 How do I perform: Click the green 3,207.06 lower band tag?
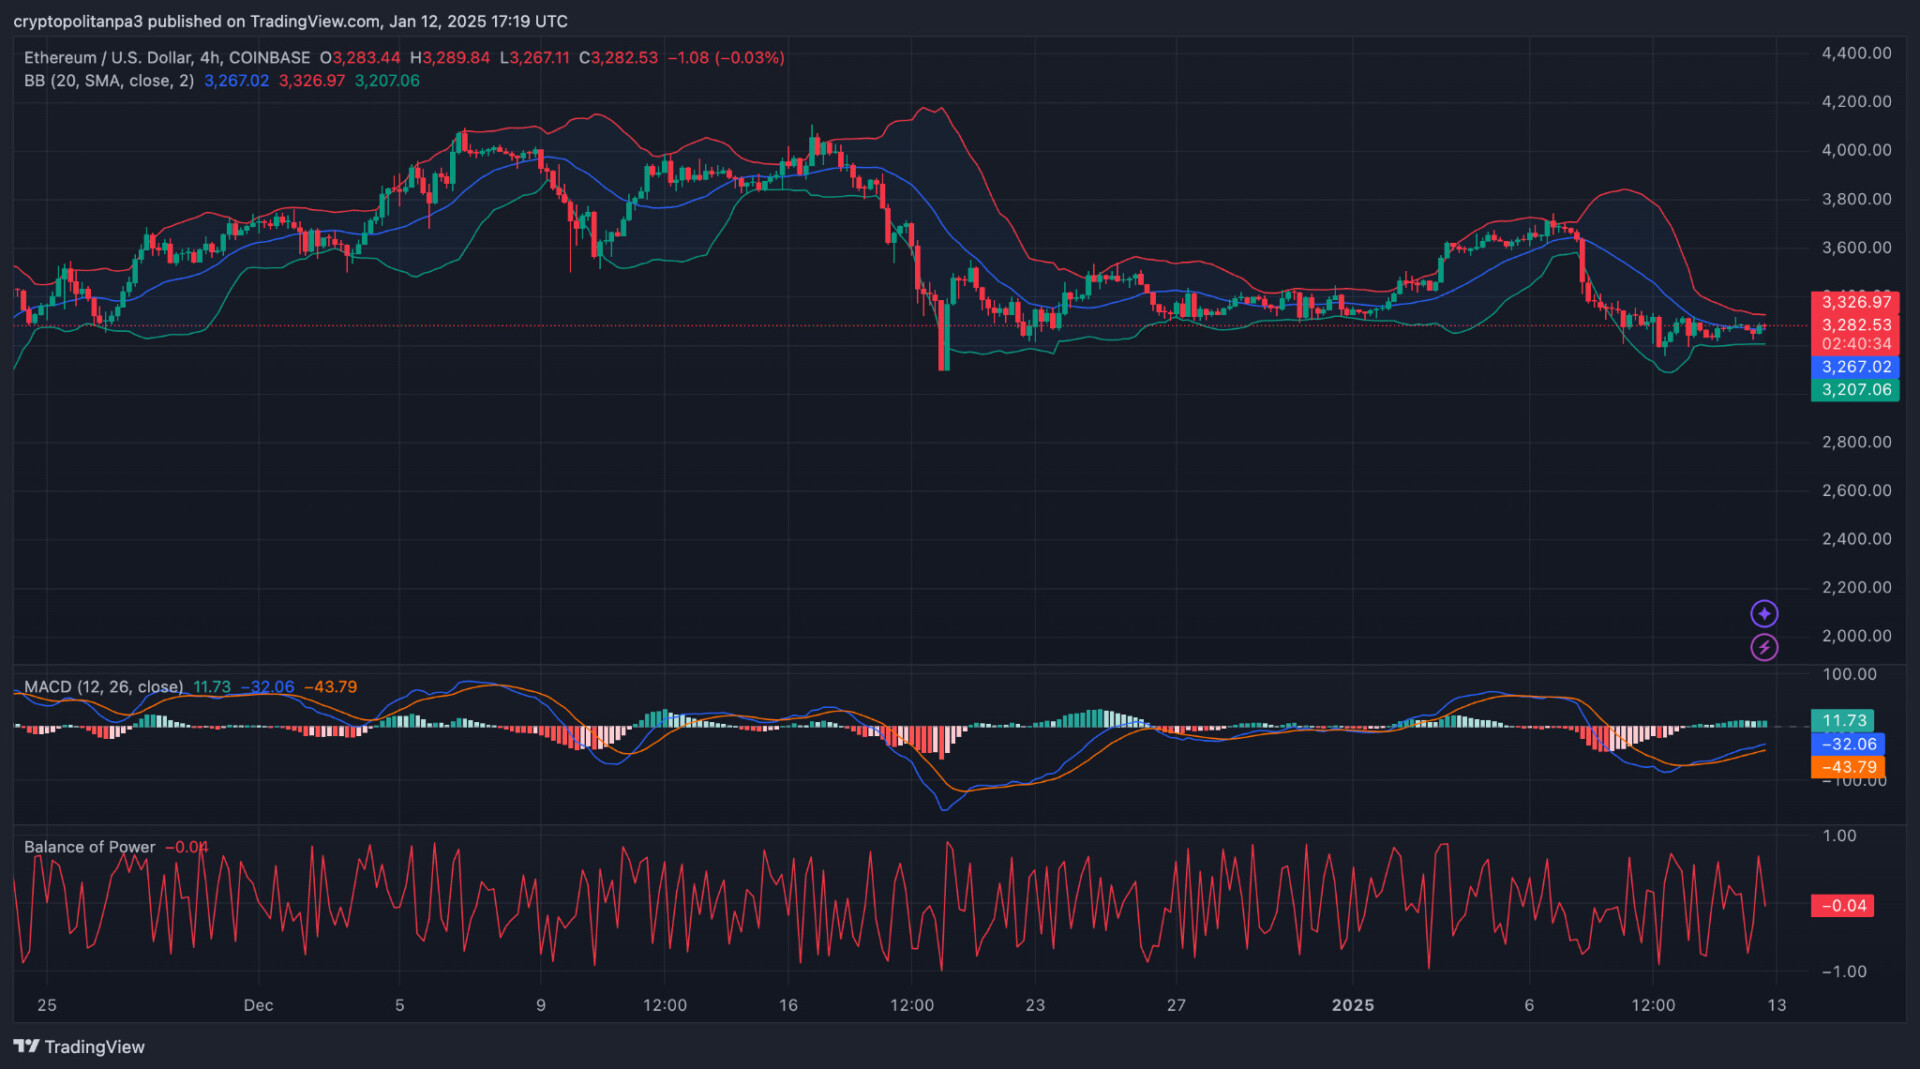coord(1855,390)
